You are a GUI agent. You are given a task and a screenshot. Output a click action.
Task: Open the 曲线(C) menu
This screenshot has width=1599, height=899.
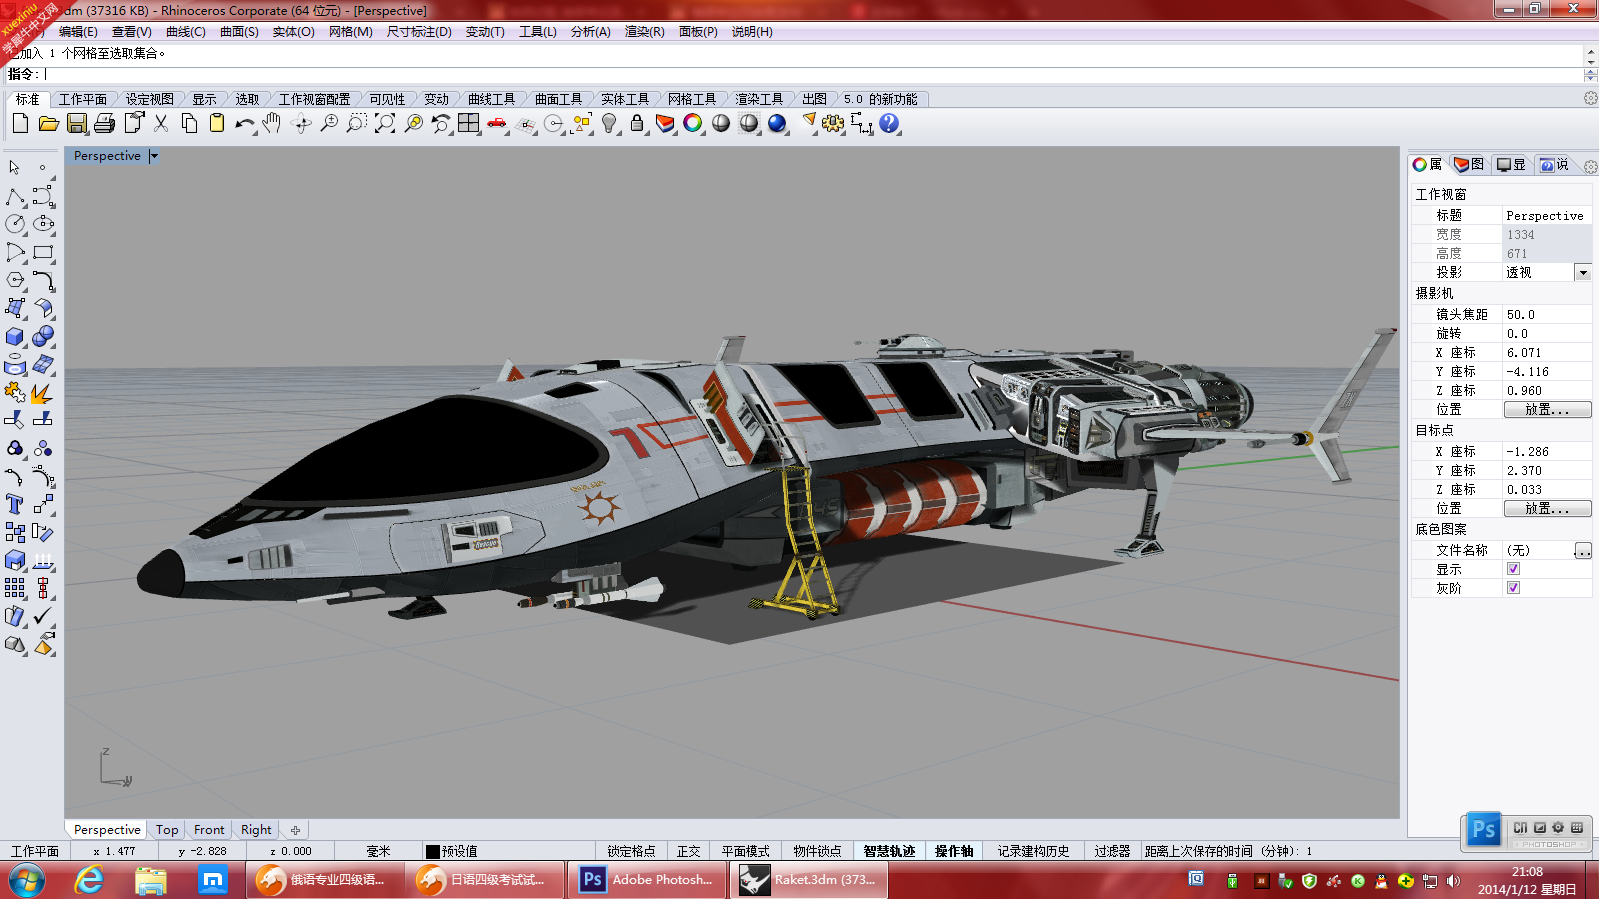point(185,32)
